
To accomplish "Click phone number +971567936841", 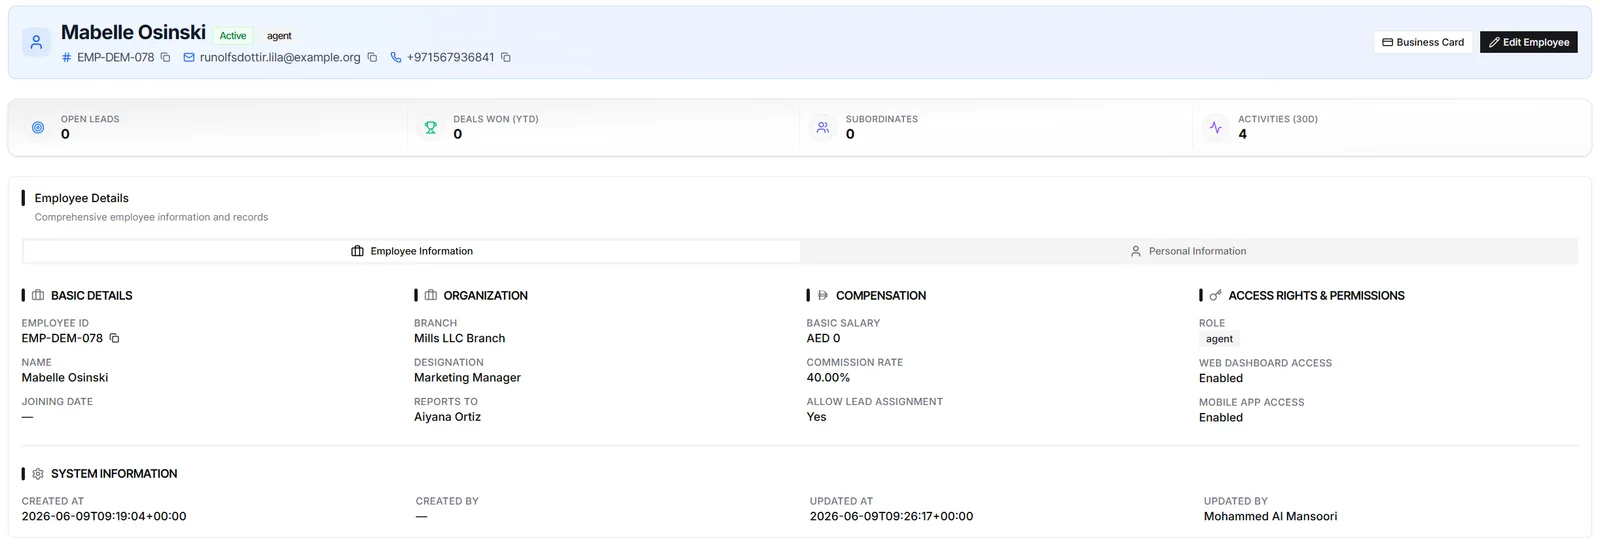I will tap(450, 57).
